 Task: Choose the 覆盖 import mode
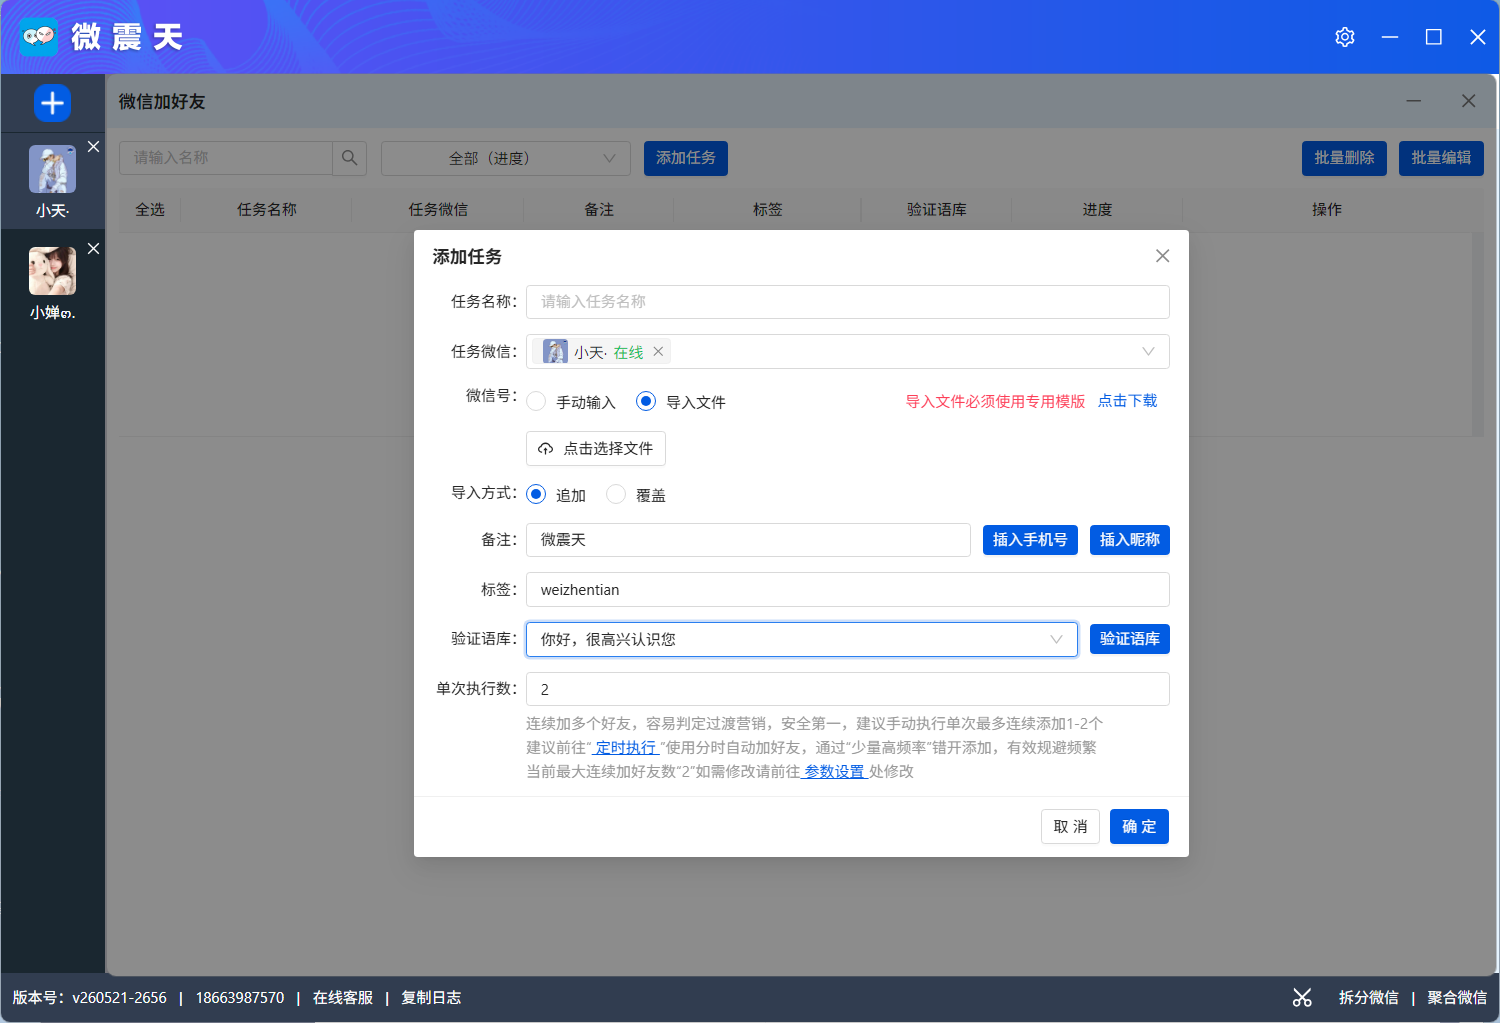(x=616, y=494)
